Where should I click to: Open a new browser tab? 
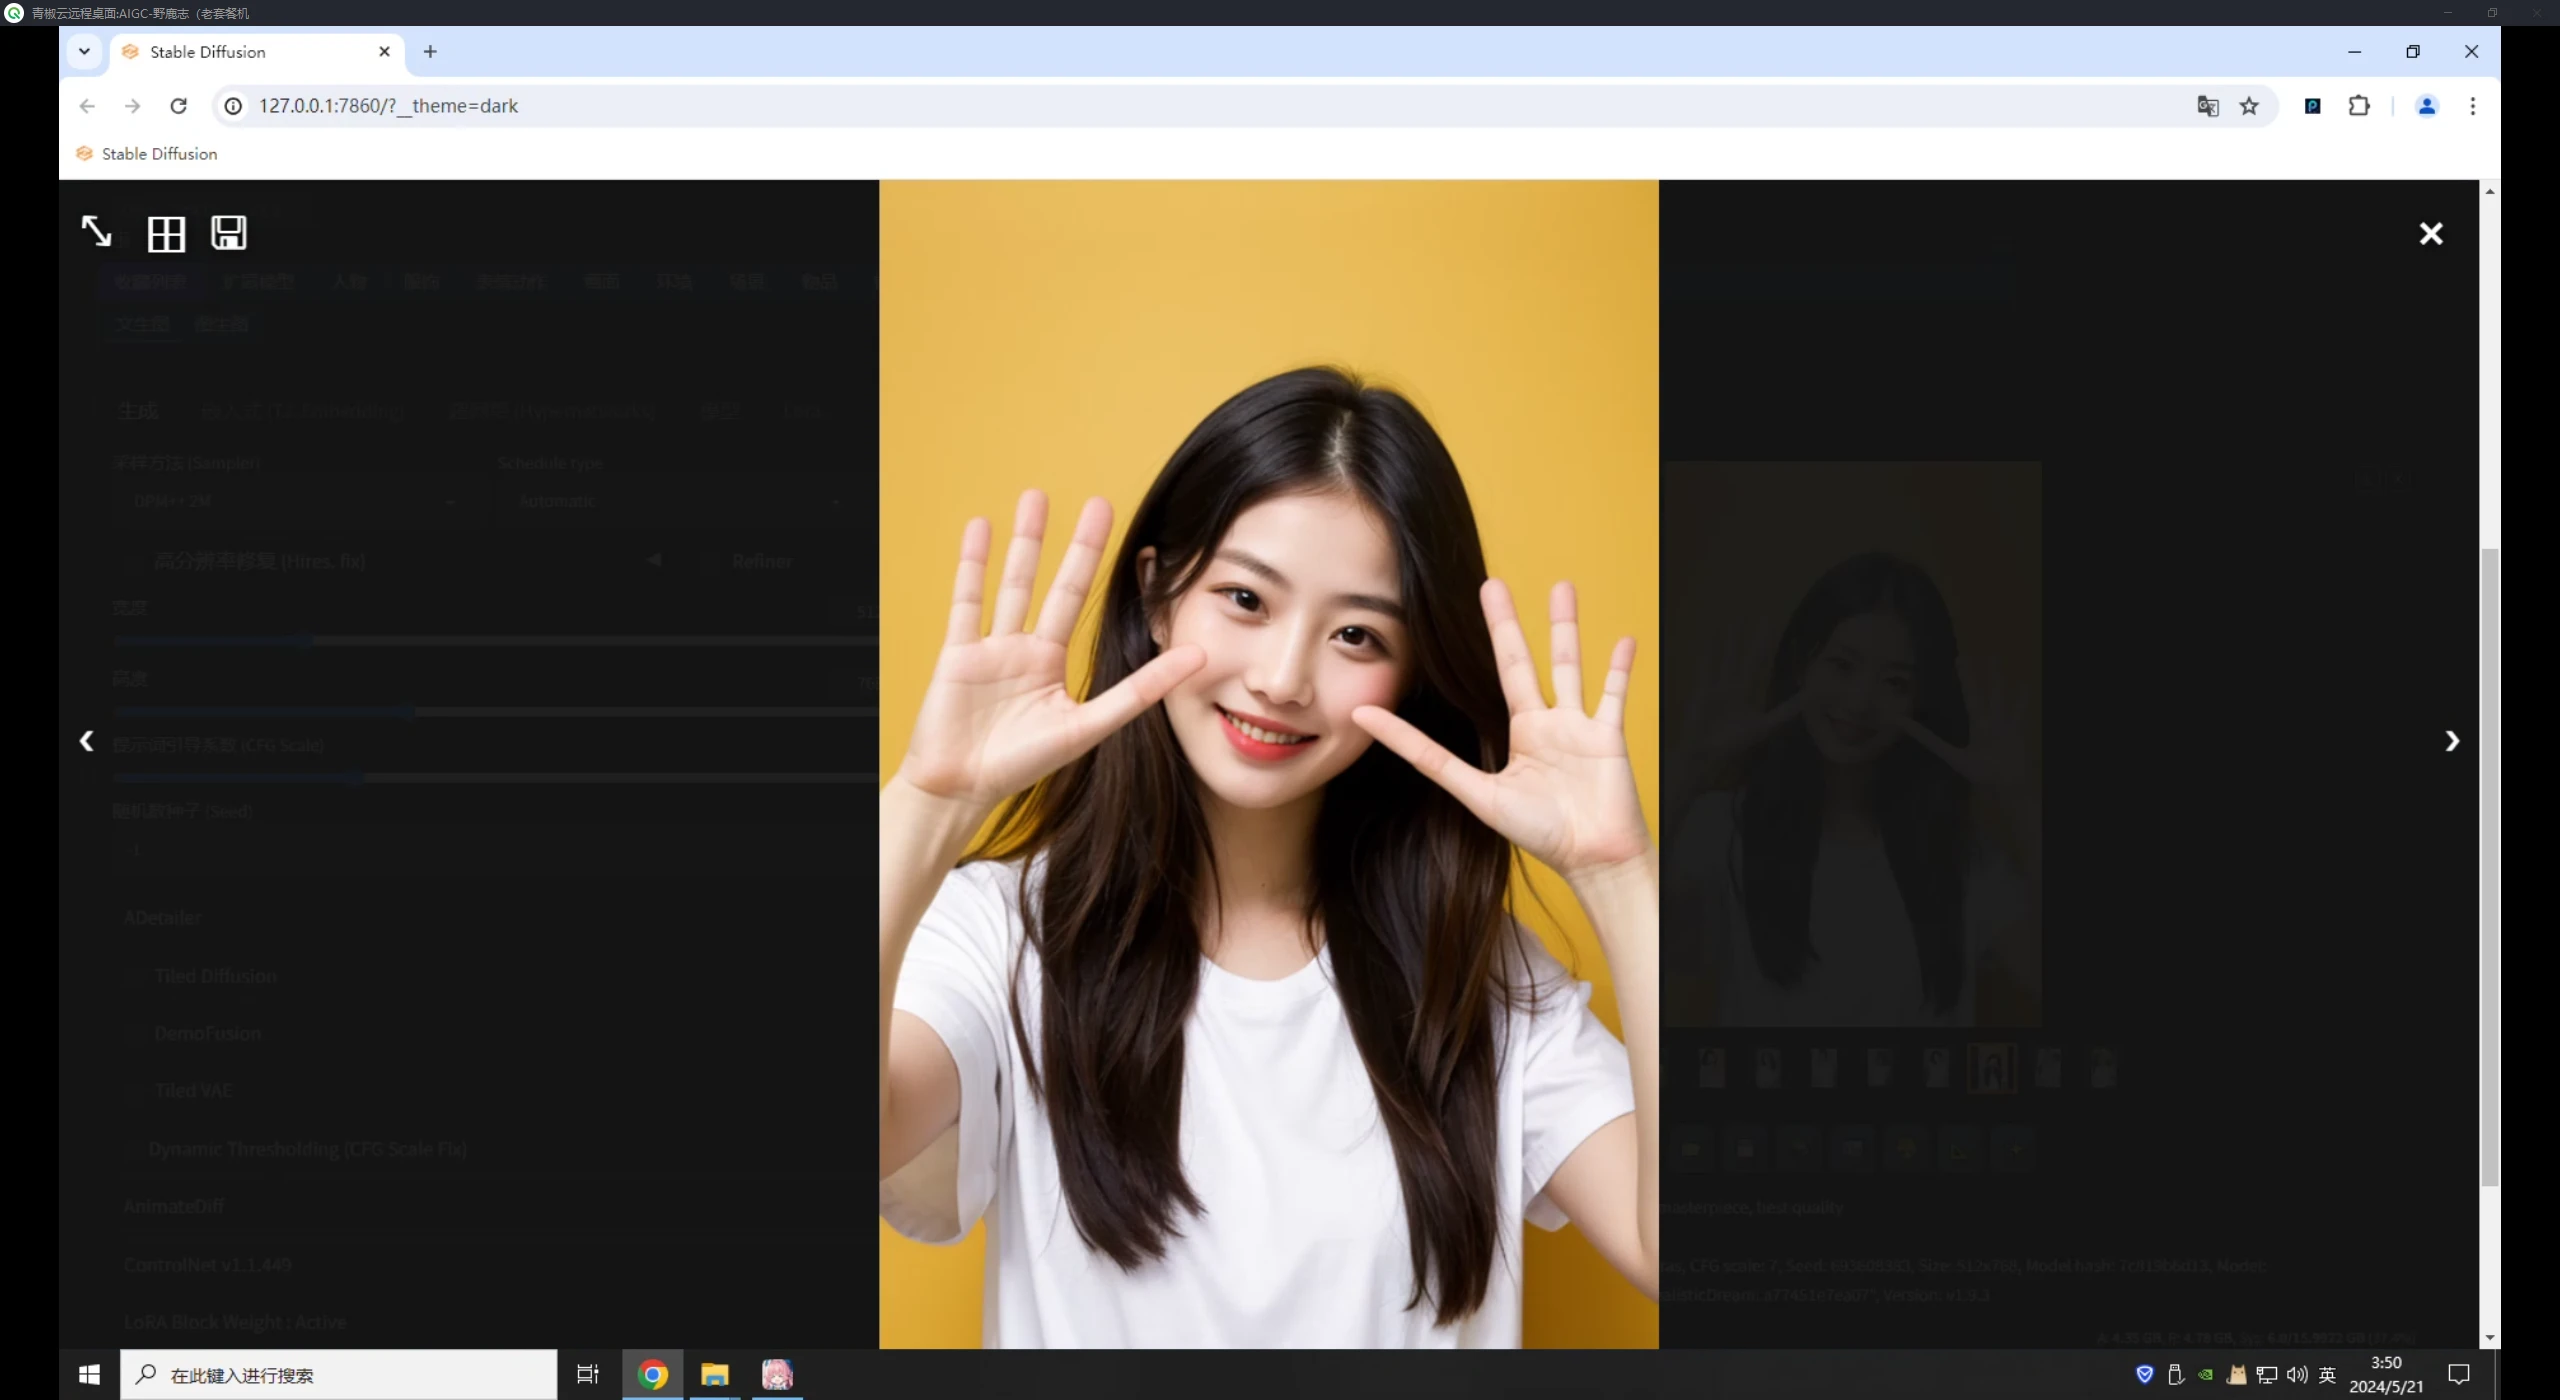point(430,51)
